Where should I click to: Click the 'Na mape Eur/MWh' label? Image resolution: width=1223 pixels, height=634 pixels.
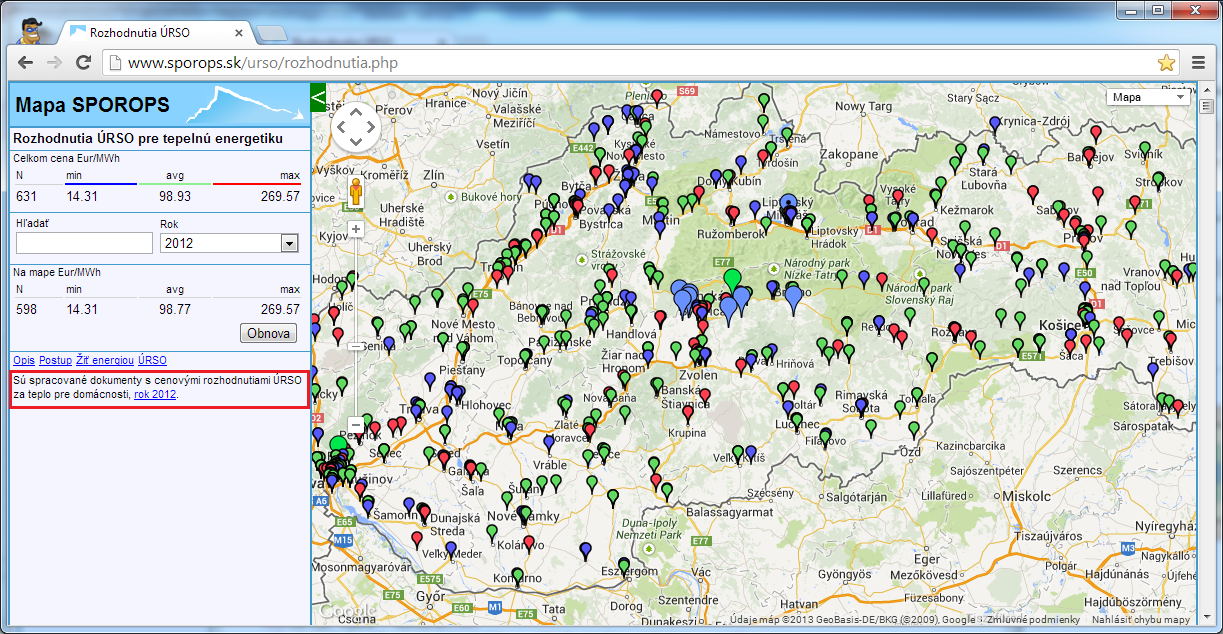pyautogui.click(x=56, y=272)
